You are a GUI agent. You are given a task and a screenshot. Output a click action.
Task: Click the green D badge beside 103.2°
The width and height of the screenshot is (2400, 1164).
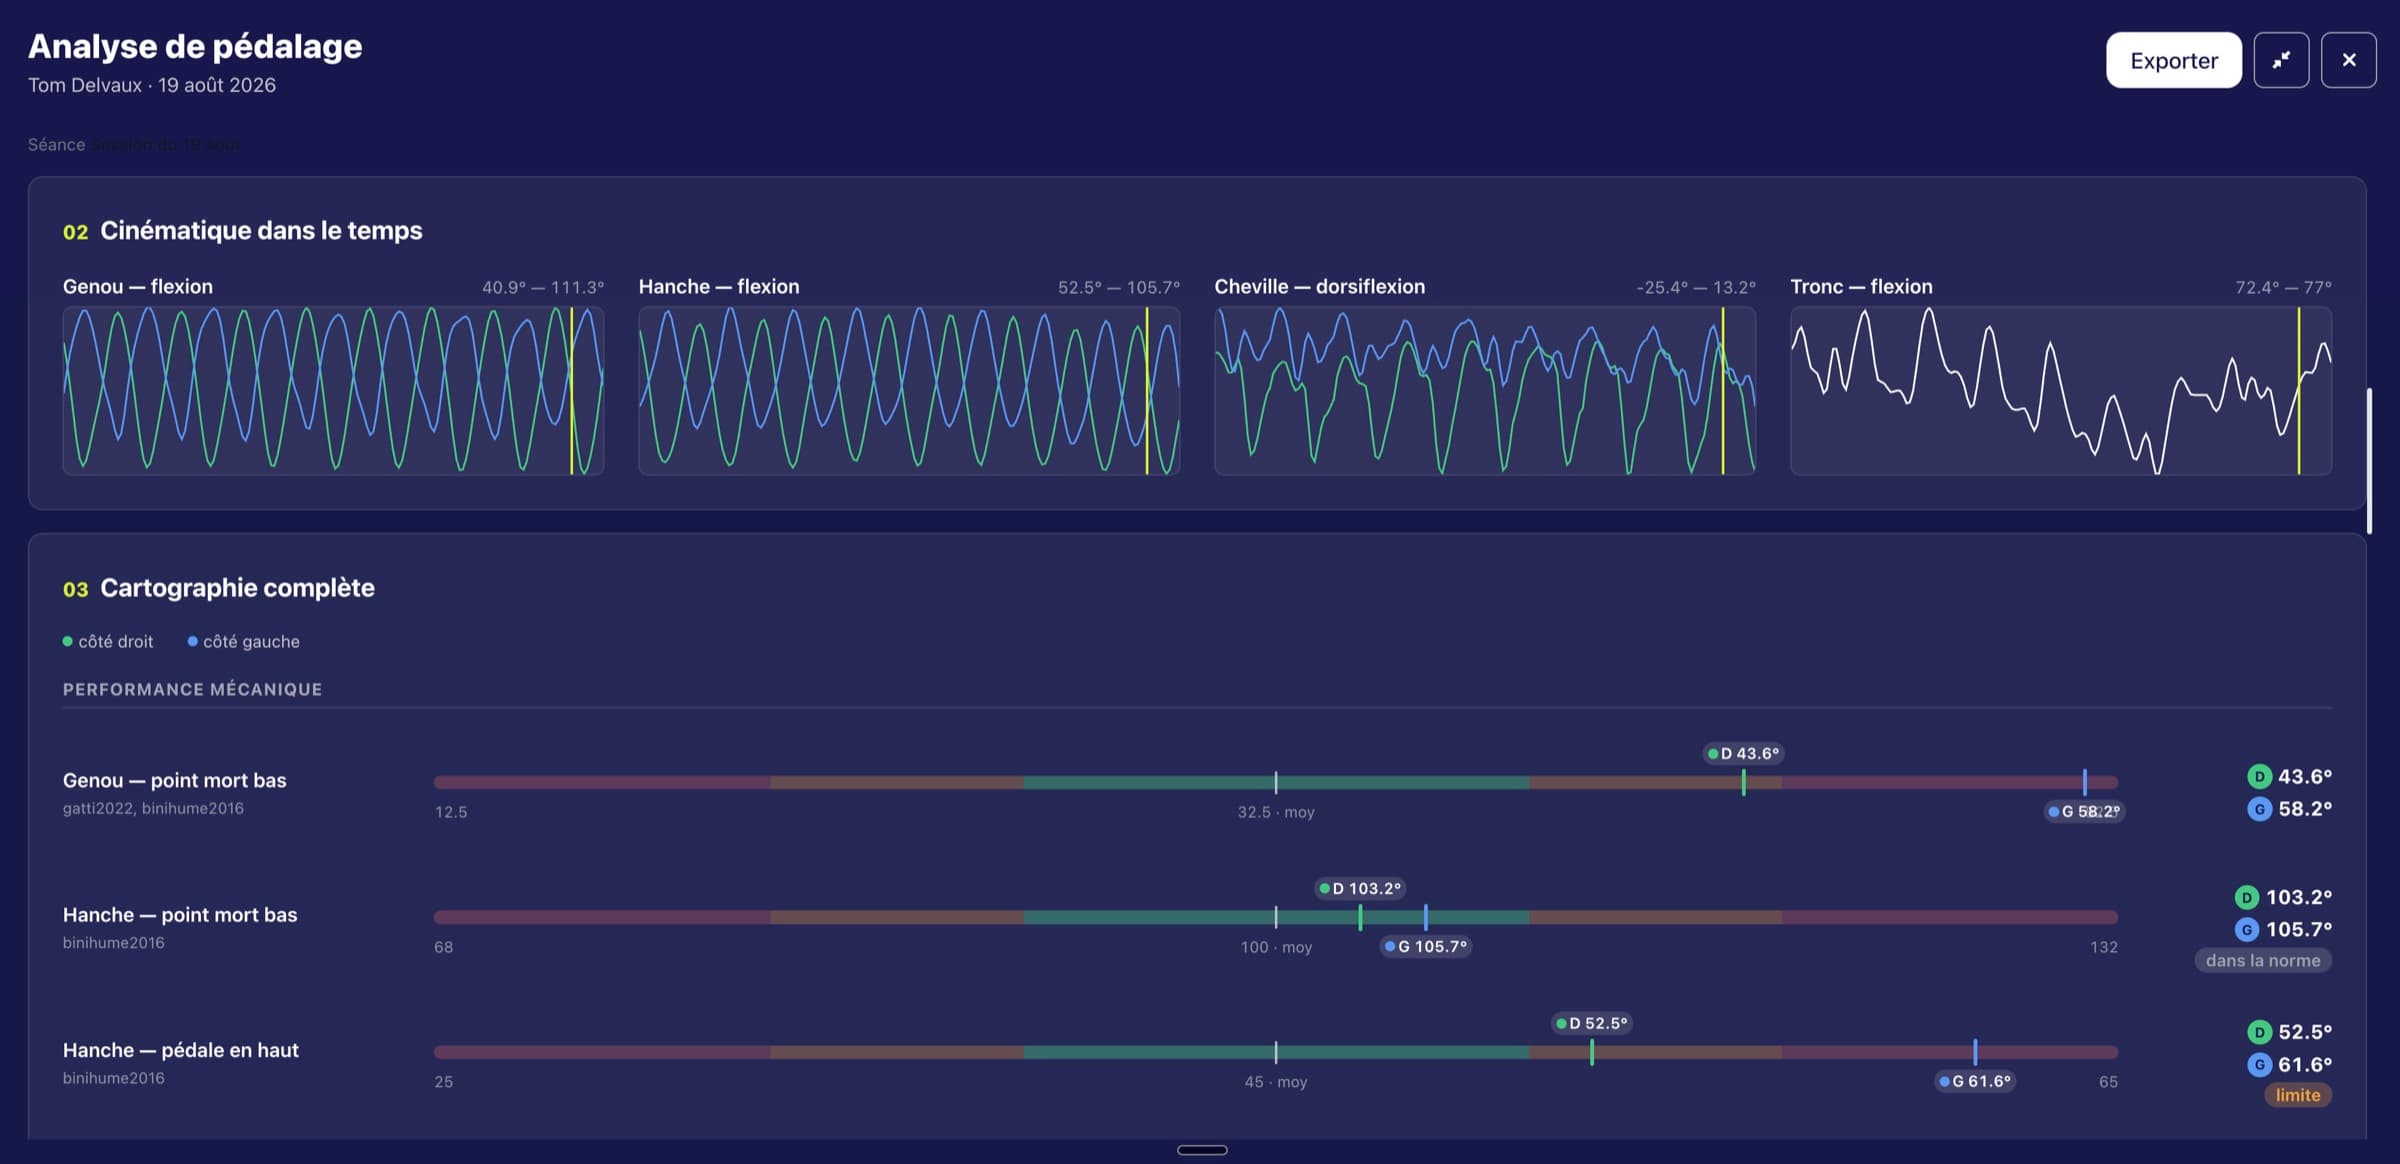pyautogui.click(x=2246, y=897)
